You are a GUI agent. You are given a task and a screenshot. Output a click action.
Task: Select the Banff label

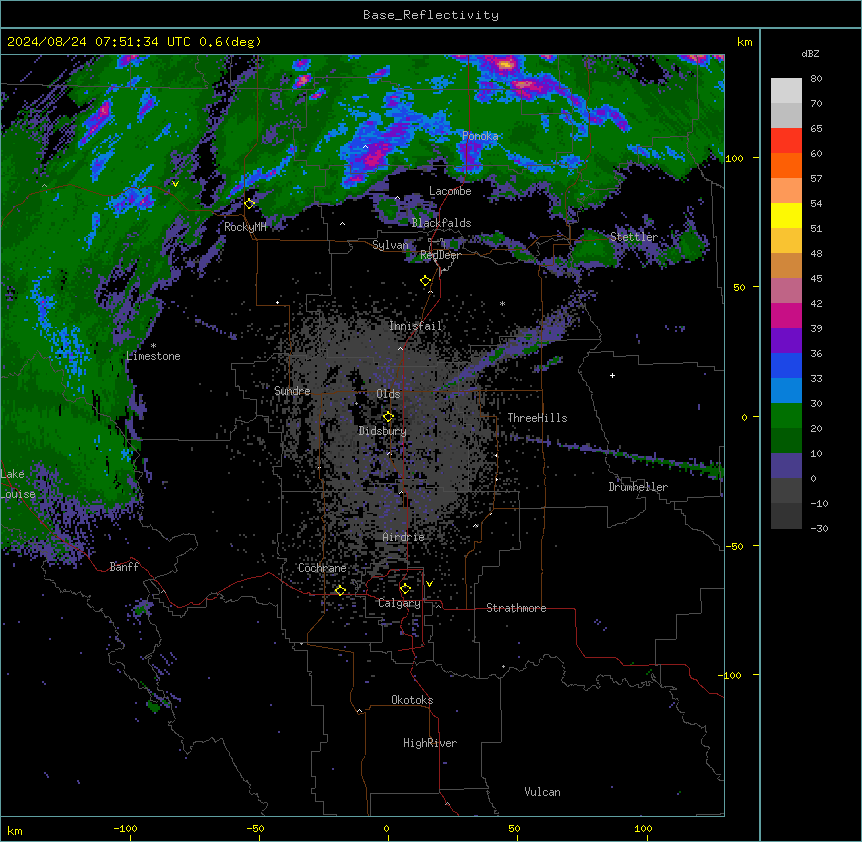click(124, 567)
